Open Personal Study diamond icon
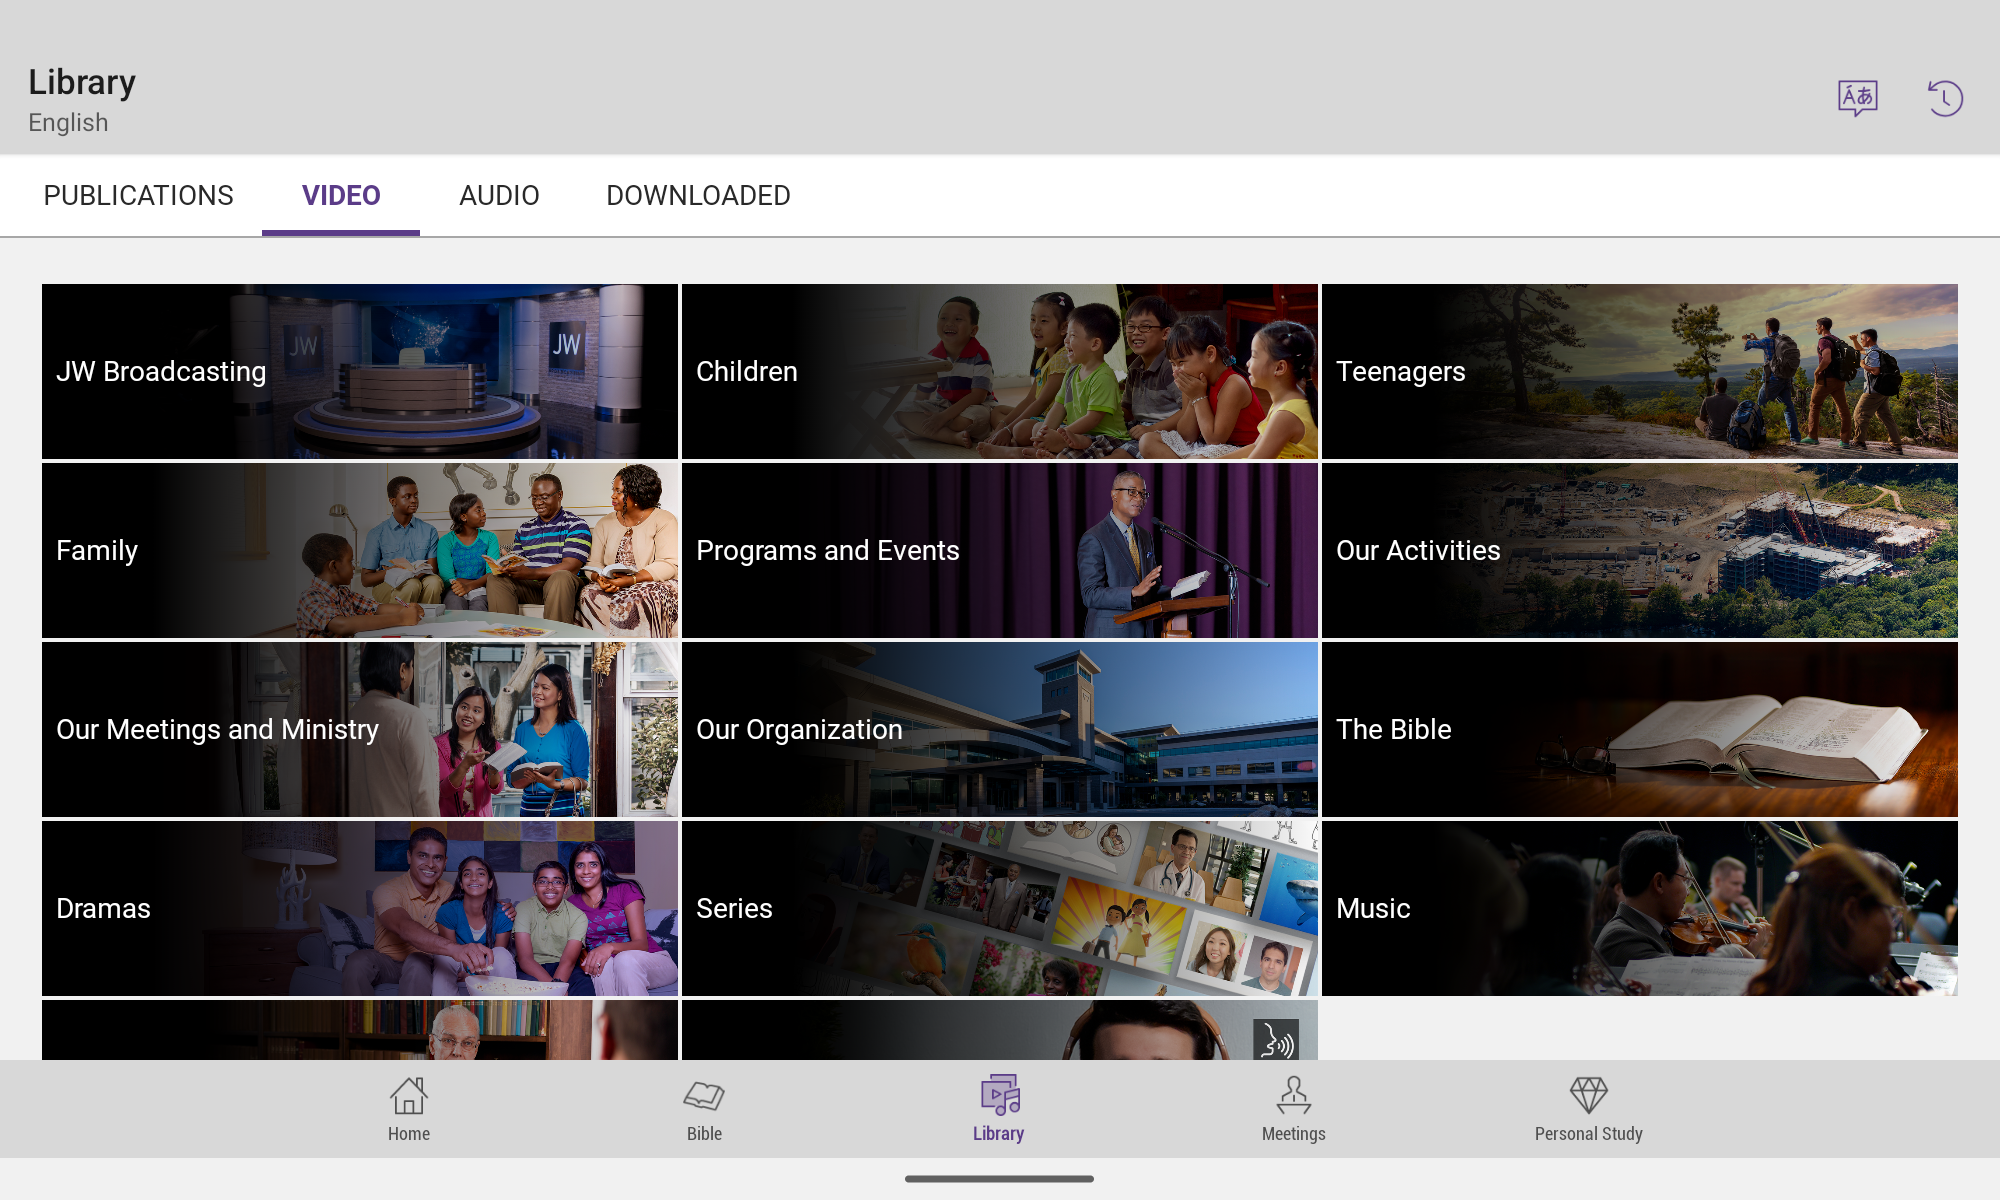2000x1200 pixels. pyautogui.click(x=1588, y=1108)
